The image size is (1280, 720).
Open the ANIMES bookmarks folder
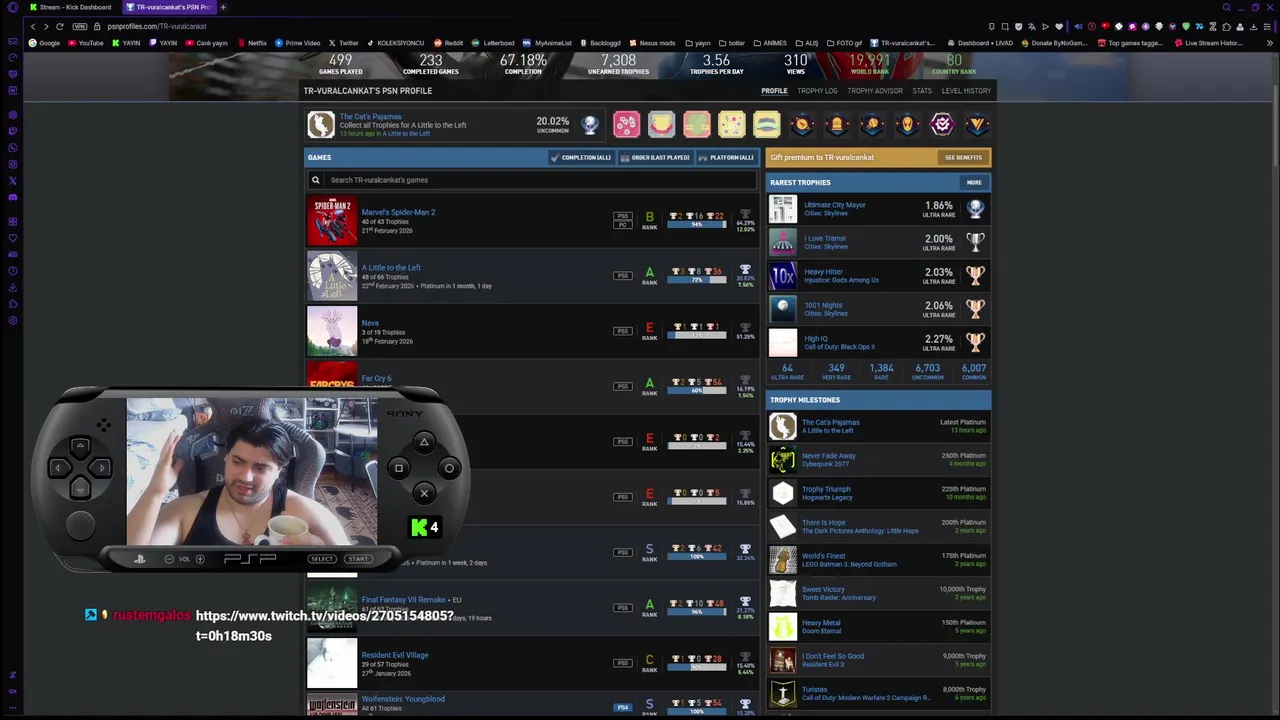769,43
